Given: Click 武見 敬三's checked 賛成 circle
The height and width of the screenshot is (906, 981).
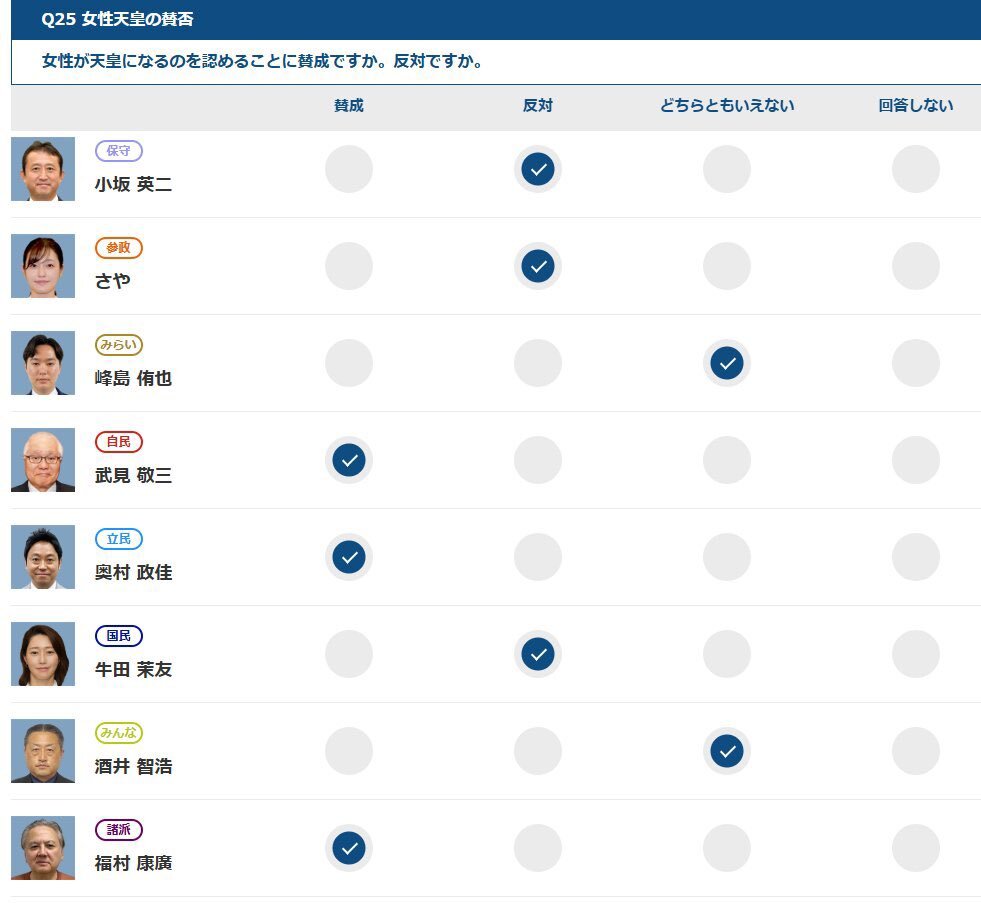Looking at the screenshot, I should coord(348,460).
